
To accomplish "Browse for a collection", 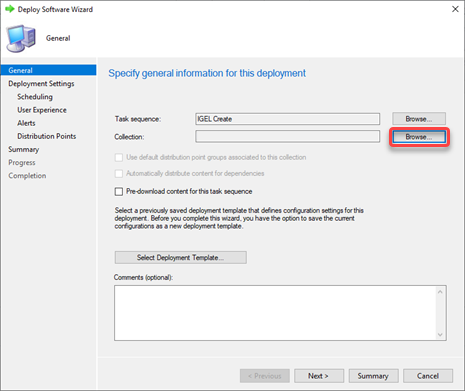I will 419,137.
